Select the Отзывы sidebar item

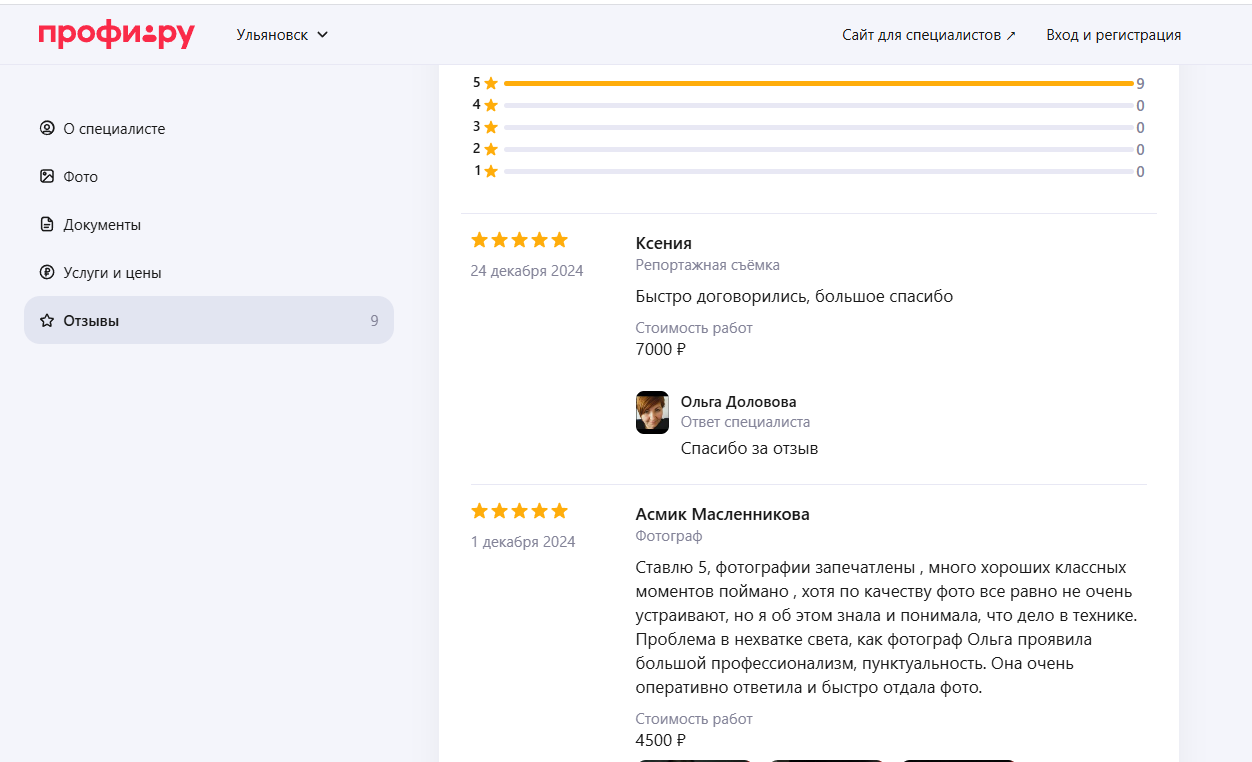coord(208,320)
